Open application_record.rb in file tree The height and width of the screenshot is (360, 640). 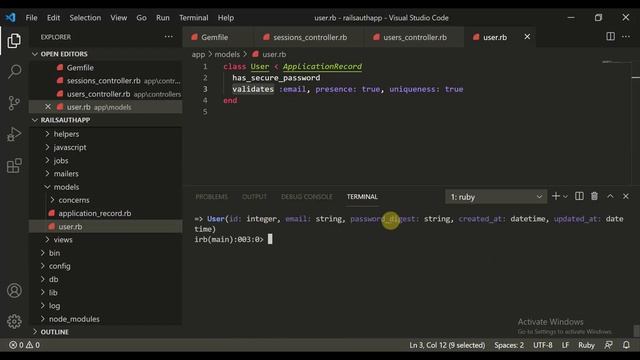(95, 213)
